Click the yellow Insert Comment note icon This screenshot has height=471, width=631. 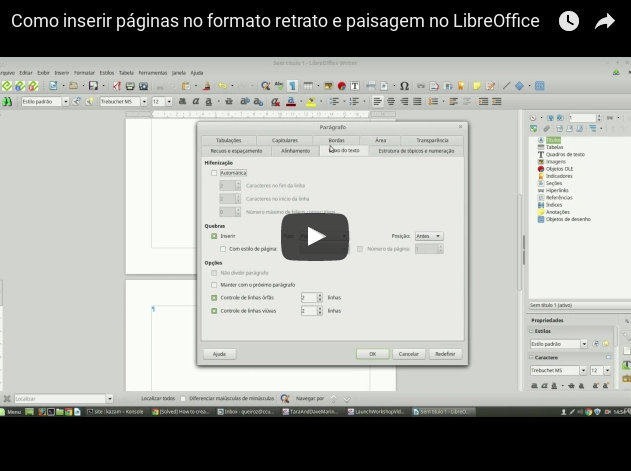[x=477, y=86]
